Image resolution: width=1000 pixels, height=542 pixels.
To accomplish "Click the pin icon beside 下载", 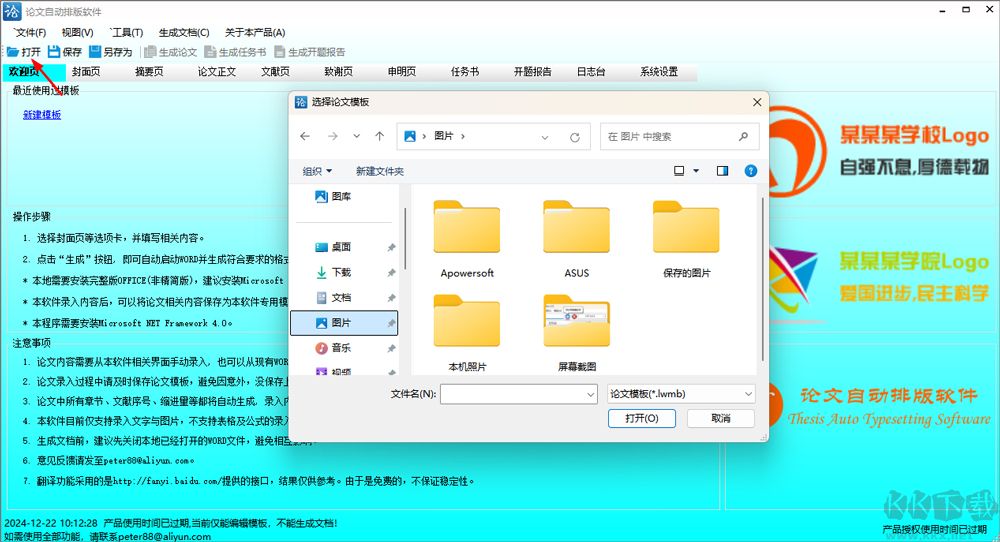I will click(x=391, y=273).
